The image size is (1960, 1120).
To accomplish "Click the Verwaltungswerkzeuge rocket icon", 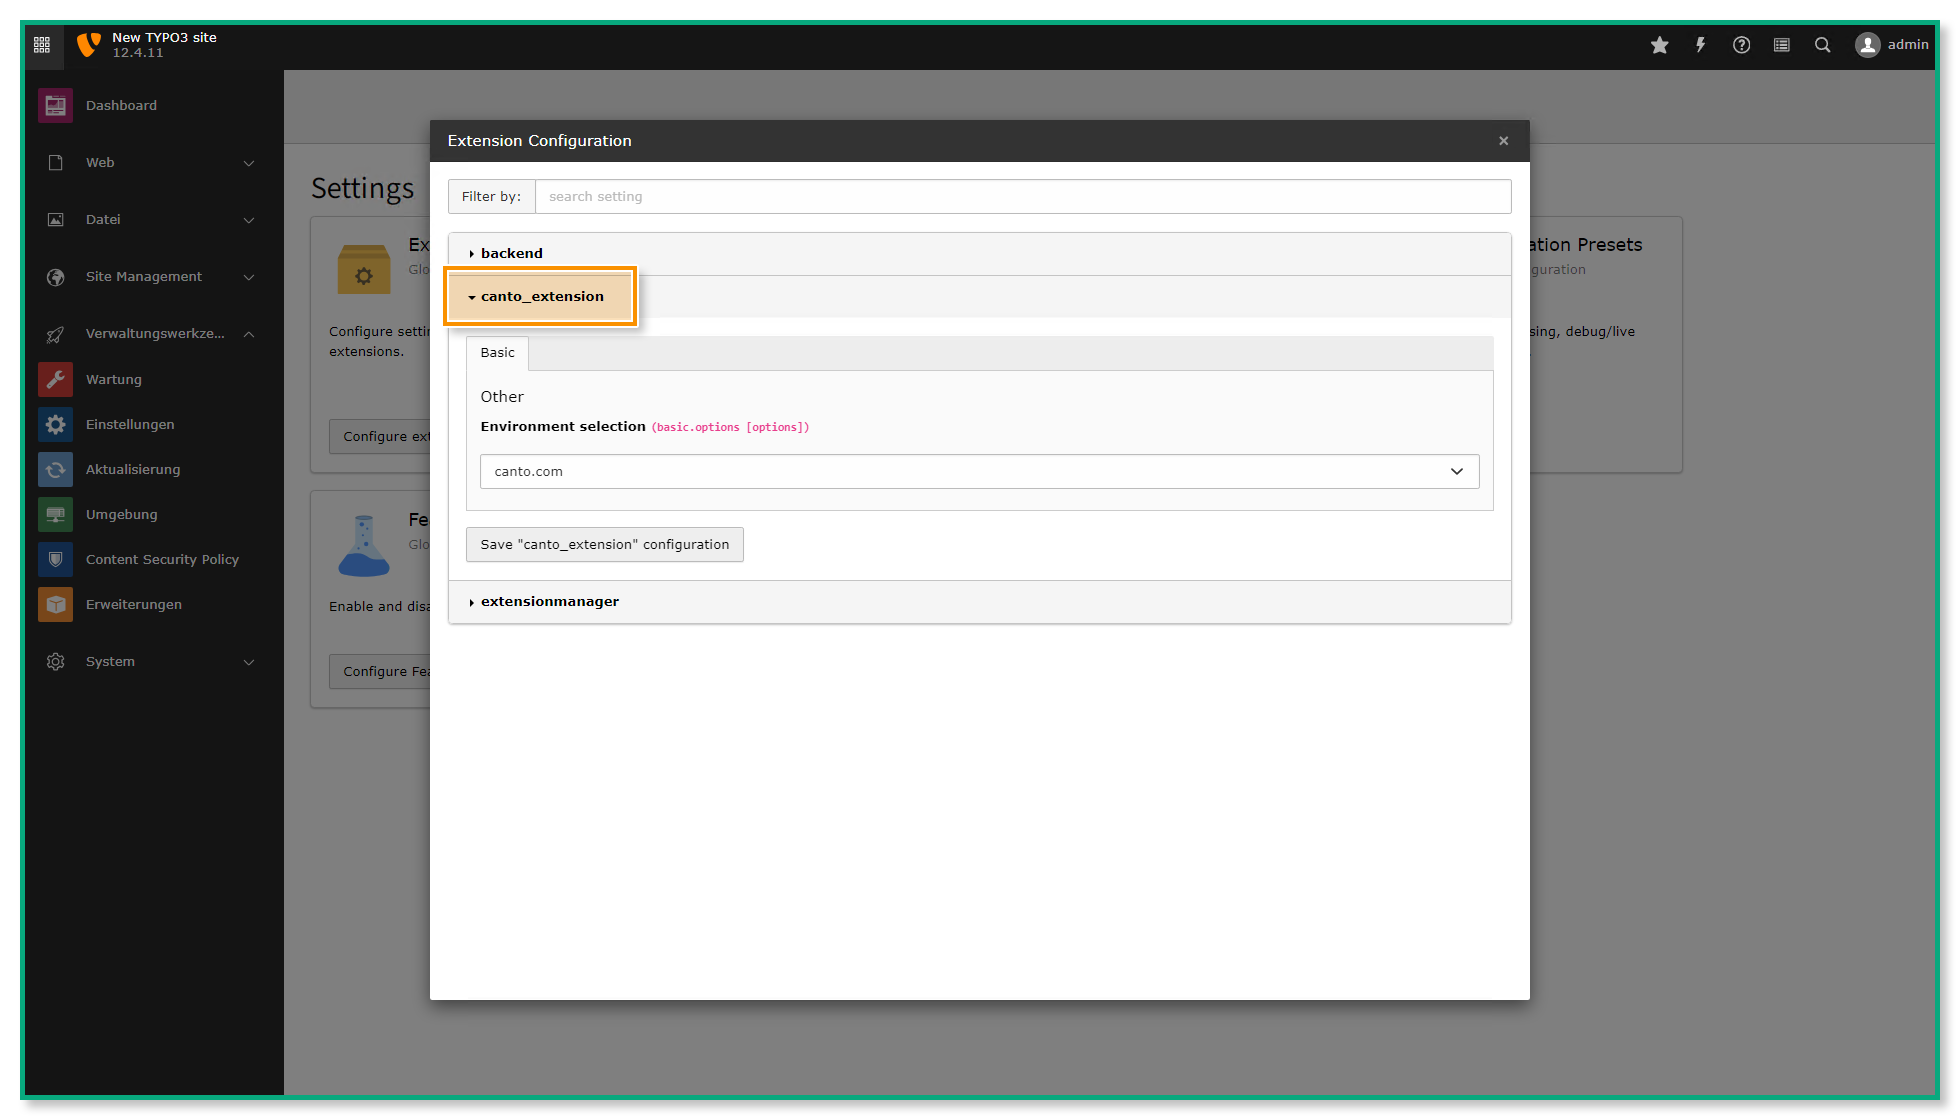I will point(55,334).
